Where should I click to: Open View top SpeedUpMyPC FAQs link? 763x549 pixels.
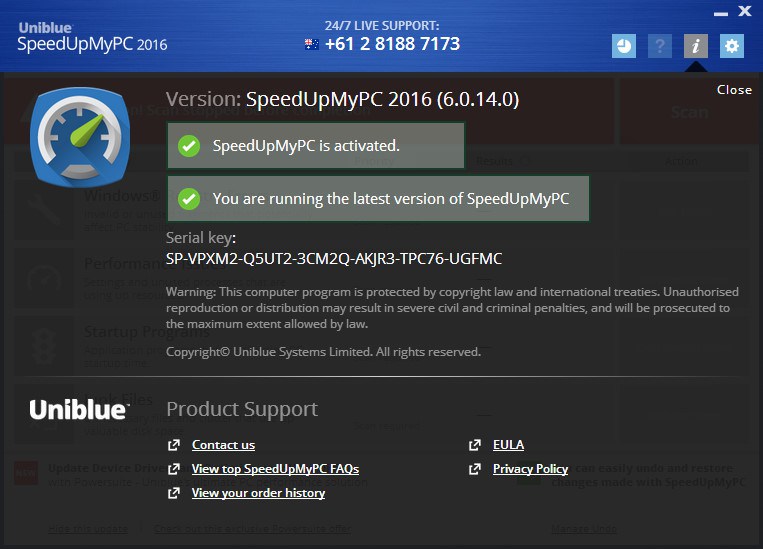click(275, 469)
